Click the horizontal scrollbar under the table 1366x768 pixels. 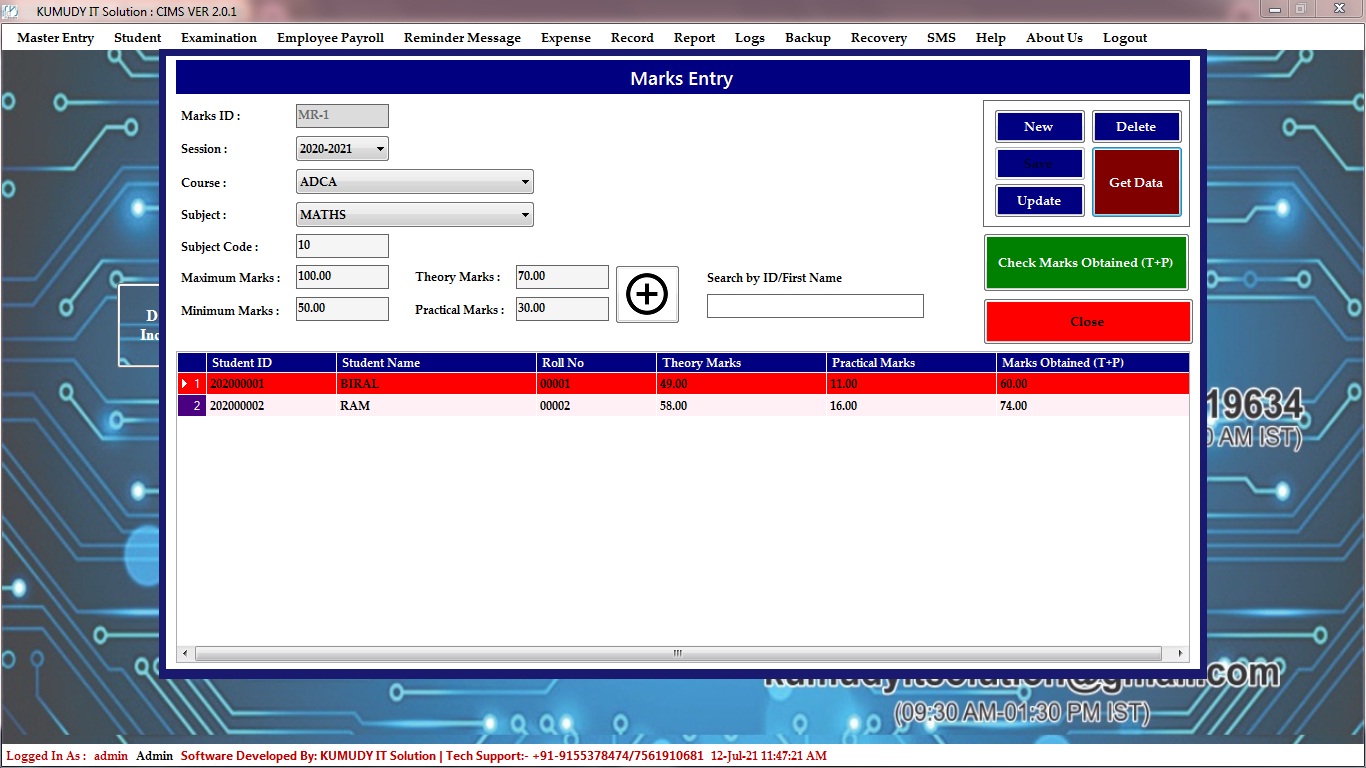point(677,654)
